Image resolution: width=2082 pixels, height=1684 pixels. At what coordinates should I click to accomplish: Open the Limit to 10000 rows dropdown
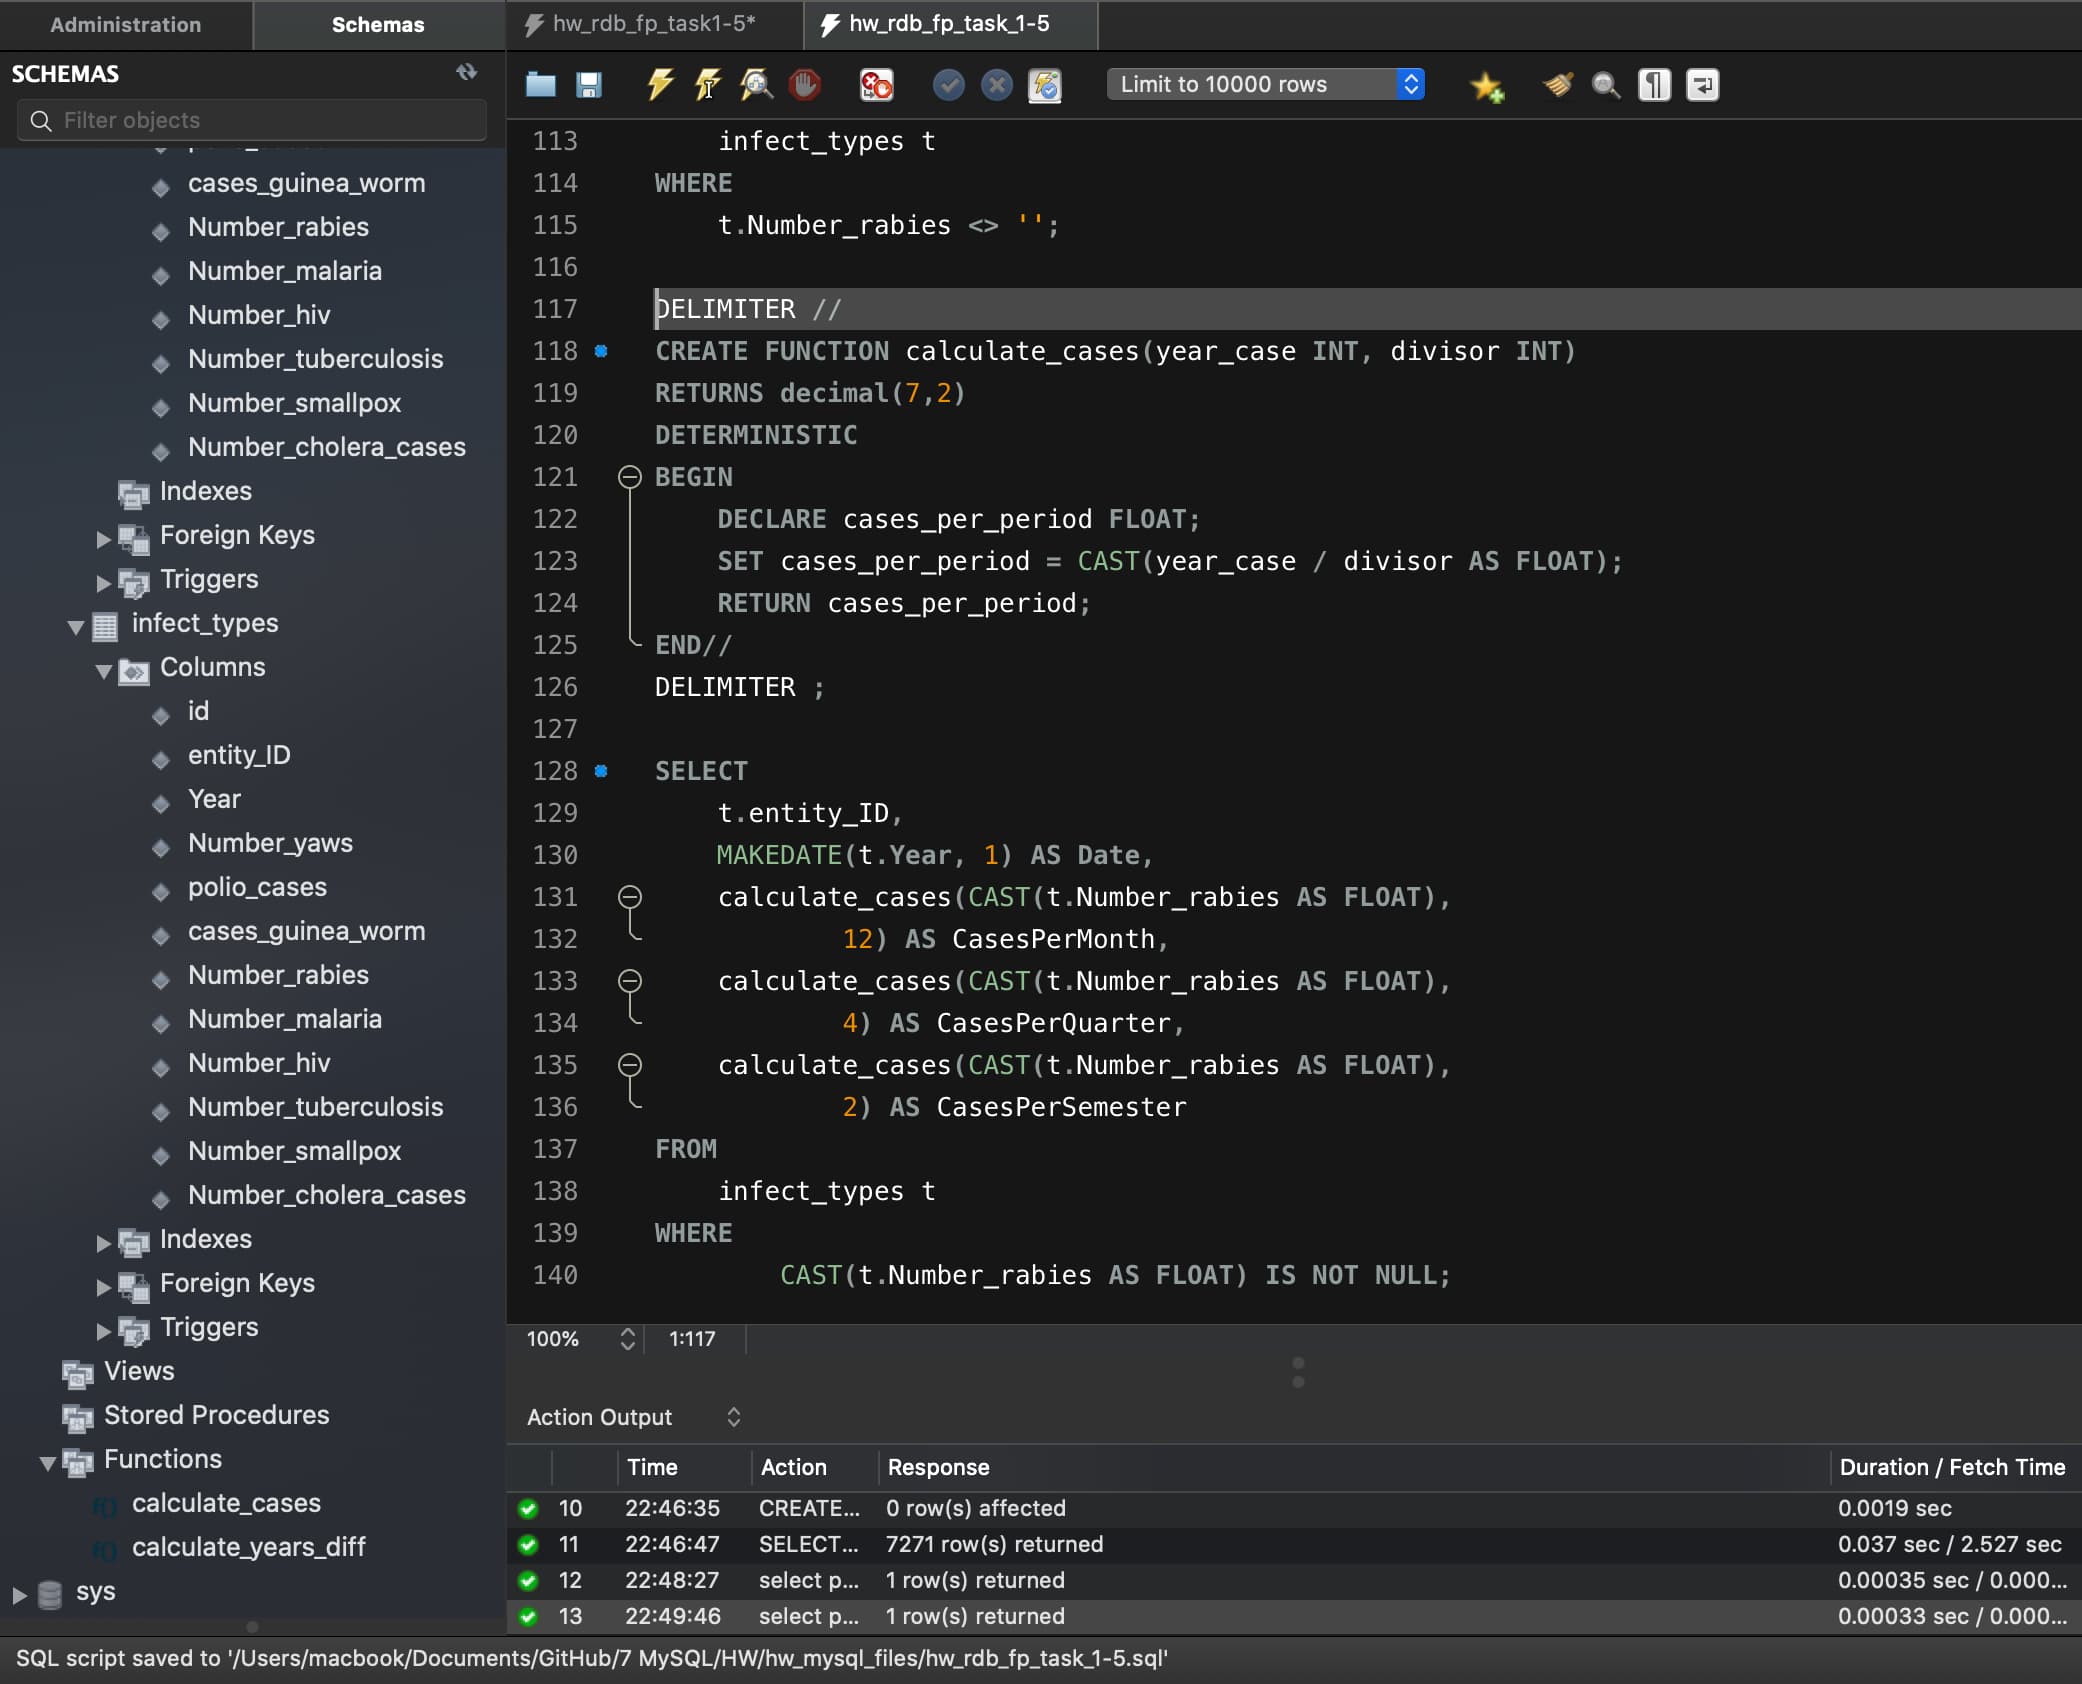1265,84
